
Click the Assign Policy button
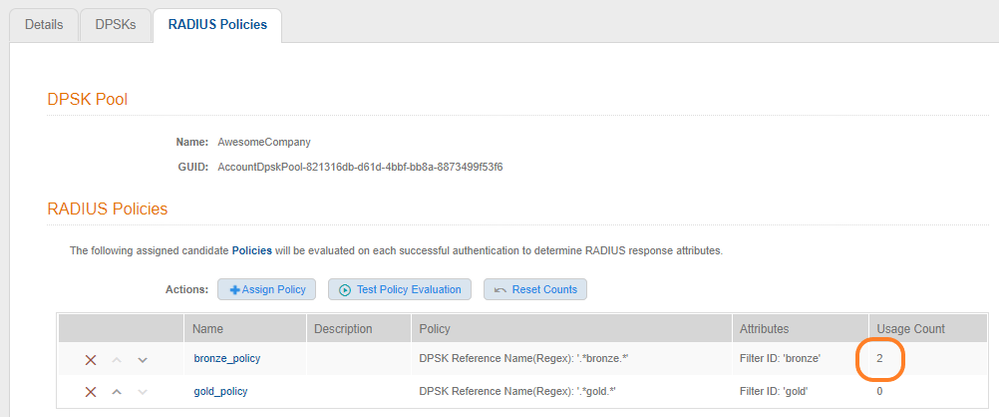point(267,289)
